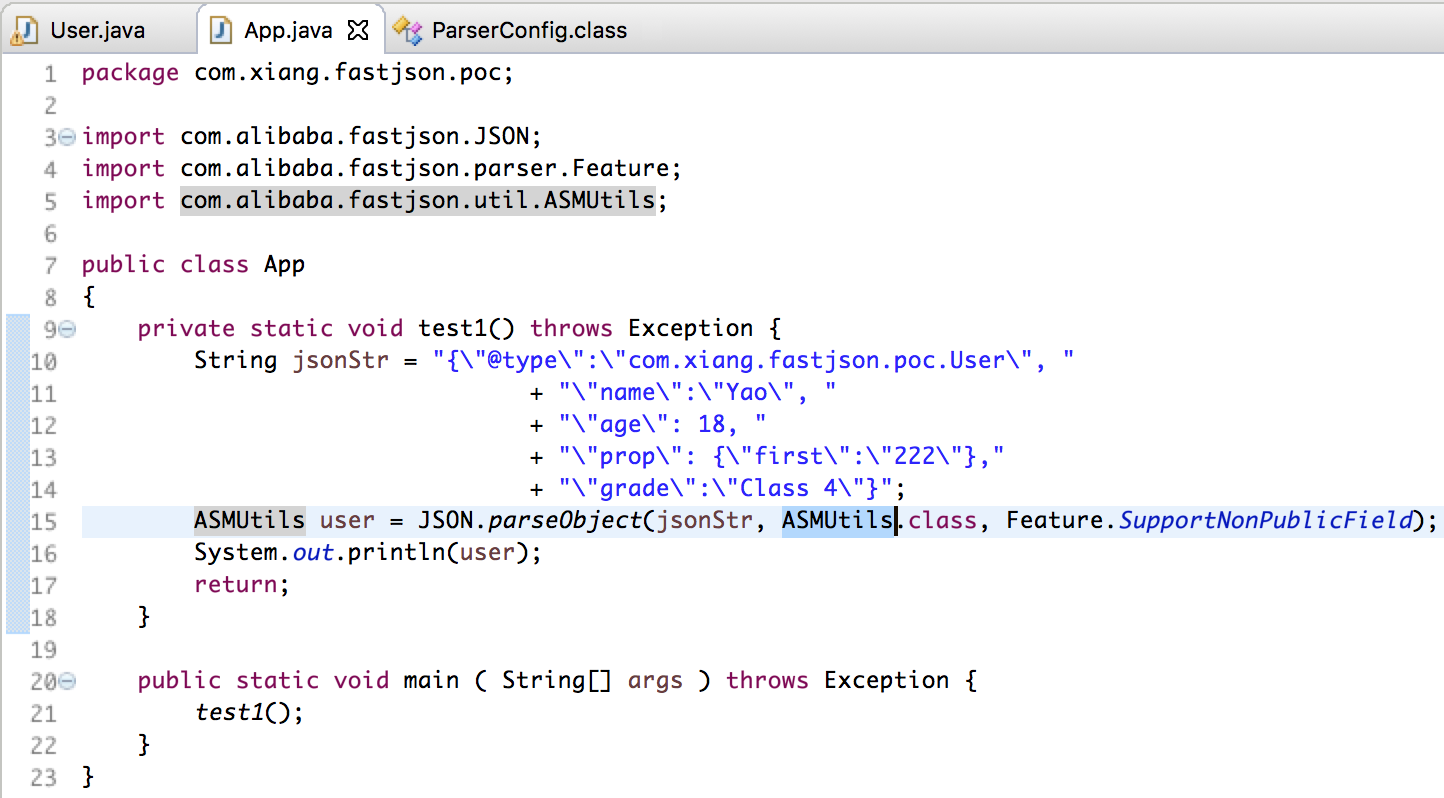The width and height of the screenshot is (1444, 798).
Task: Collapse the main method fold on line 20
Action: click(67, 681)
